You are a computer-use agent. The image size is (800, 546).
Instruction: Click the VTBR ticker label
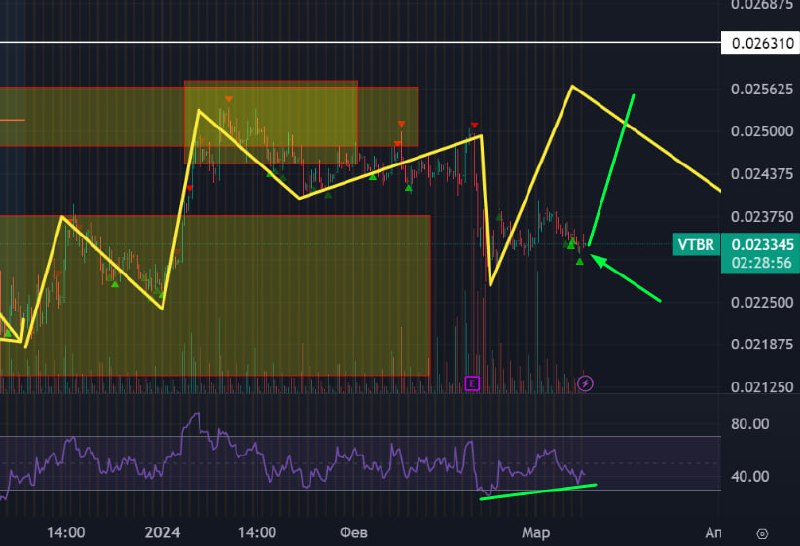[x=696, y=244]
